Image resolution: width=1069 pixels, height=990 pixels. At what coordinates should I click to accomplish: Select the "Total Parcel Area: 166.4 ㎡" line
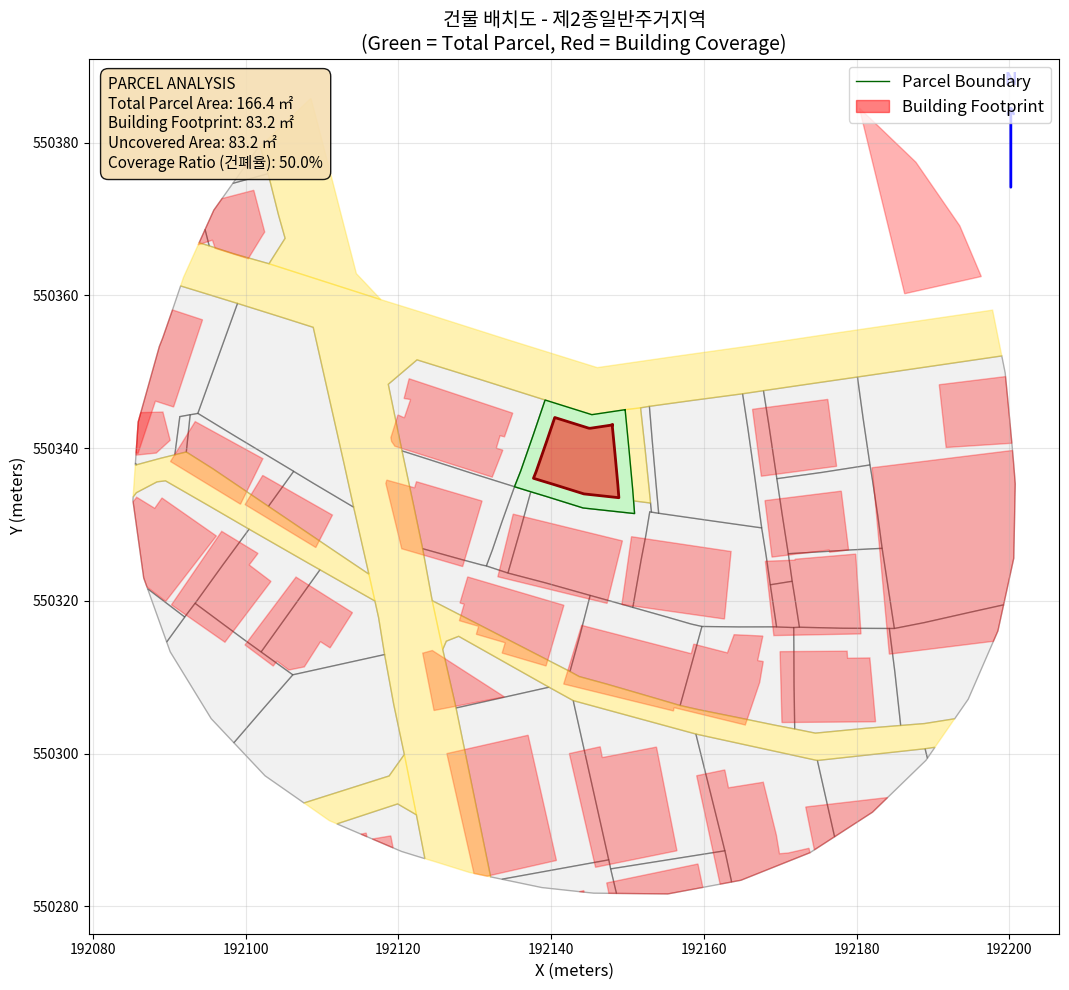[200, 103]
